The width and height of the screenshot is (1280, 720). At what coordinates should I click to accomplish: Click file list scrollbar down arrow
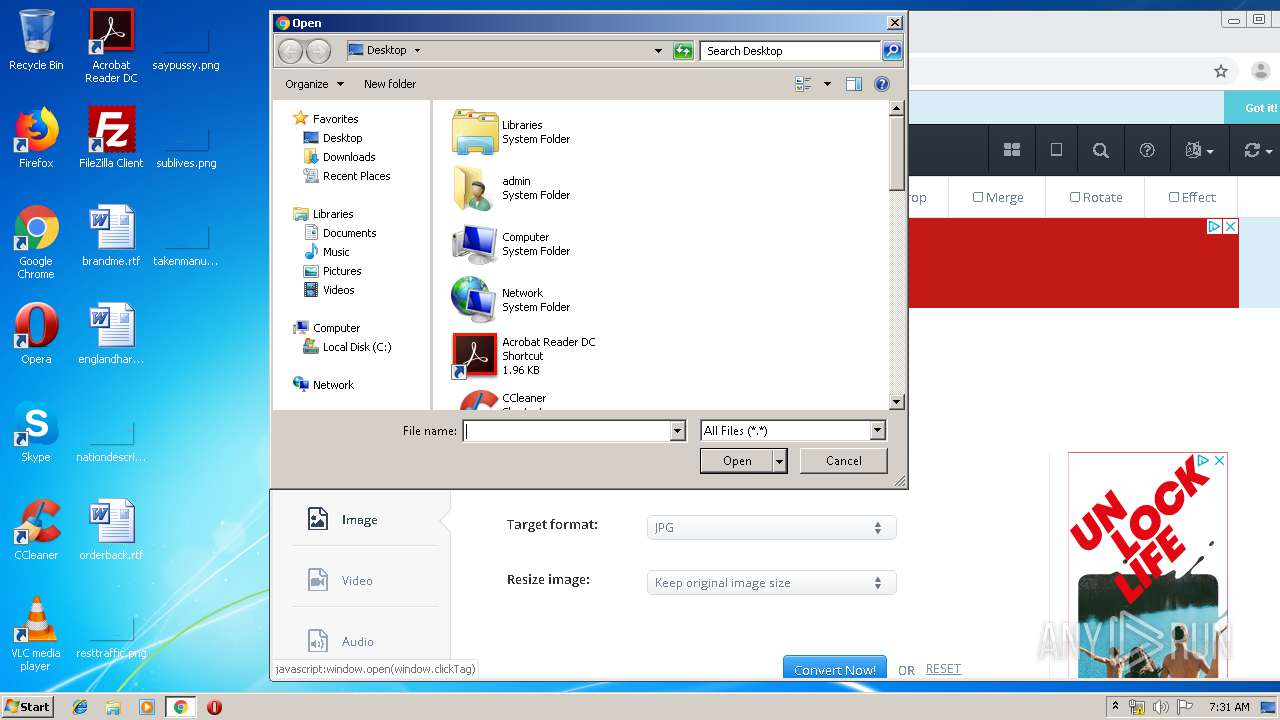897,402
